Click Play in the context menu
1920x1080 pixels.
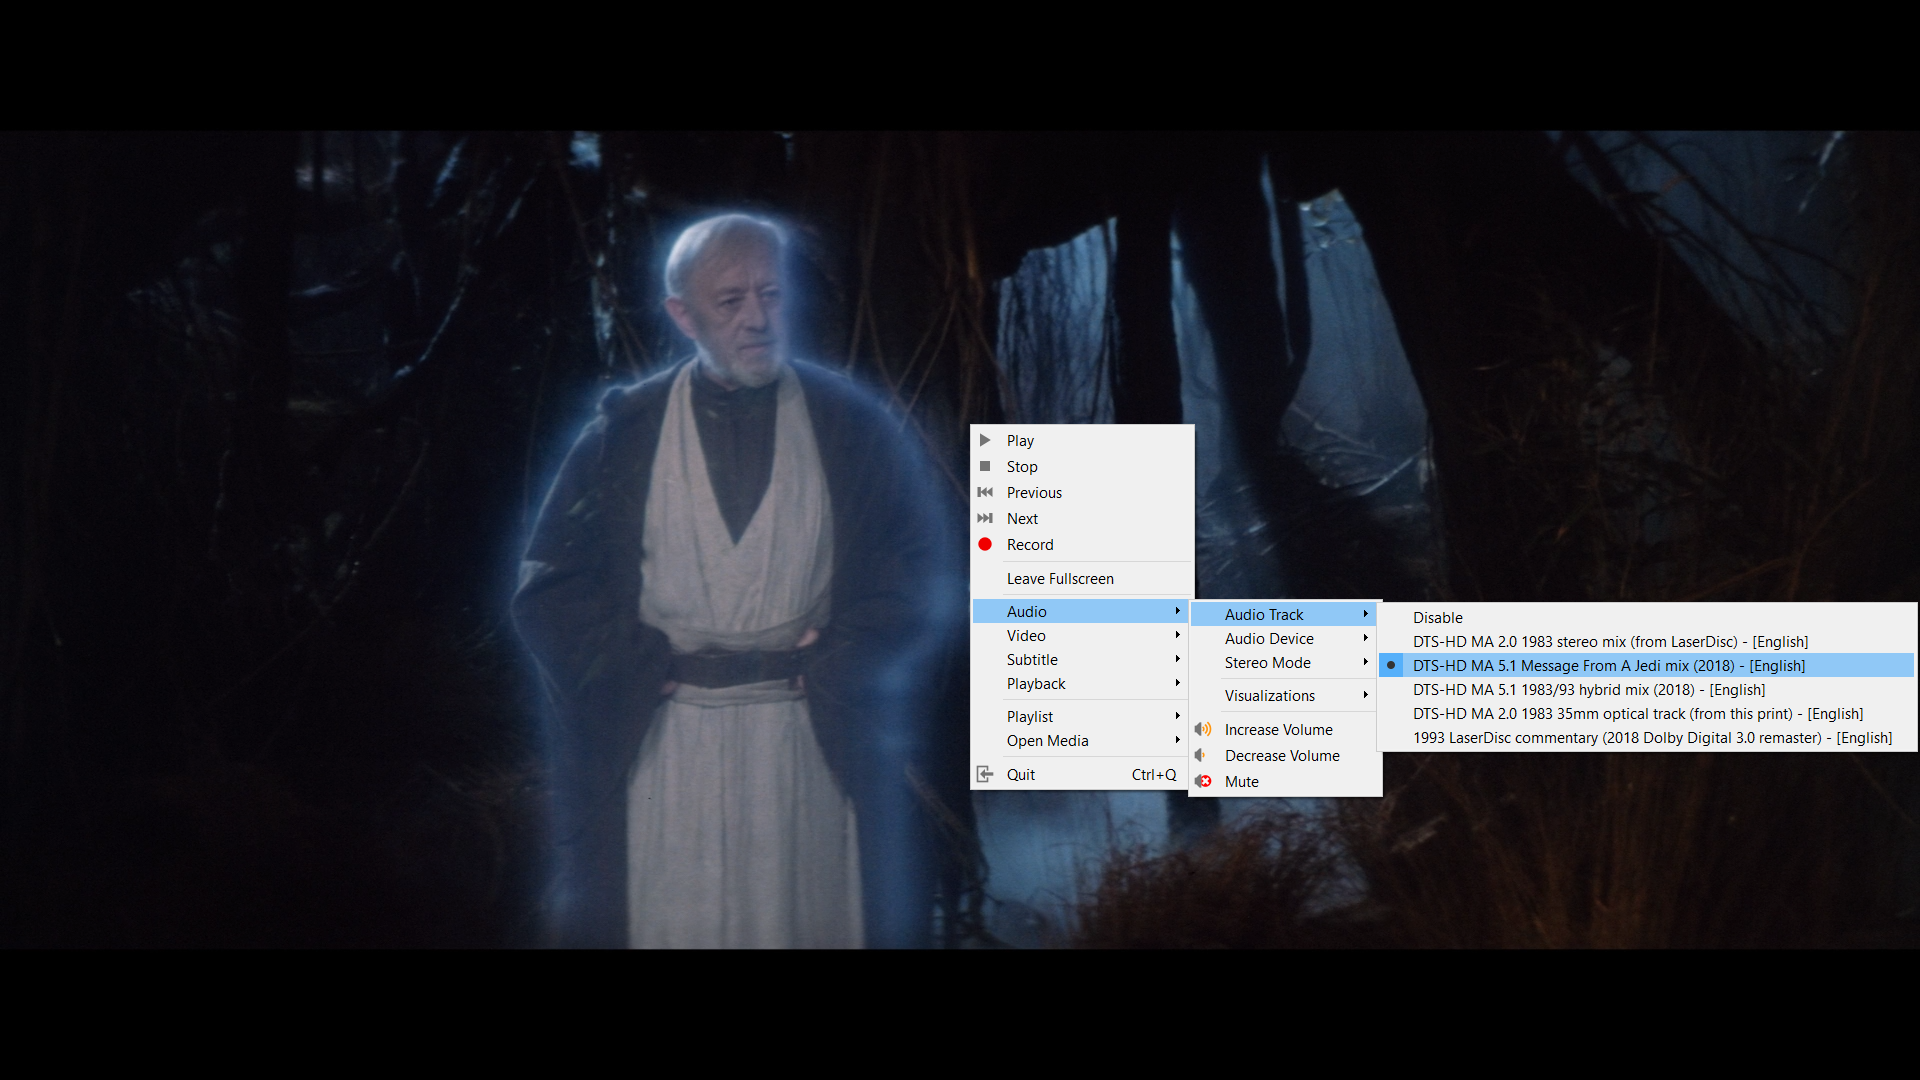(1081, 440)
